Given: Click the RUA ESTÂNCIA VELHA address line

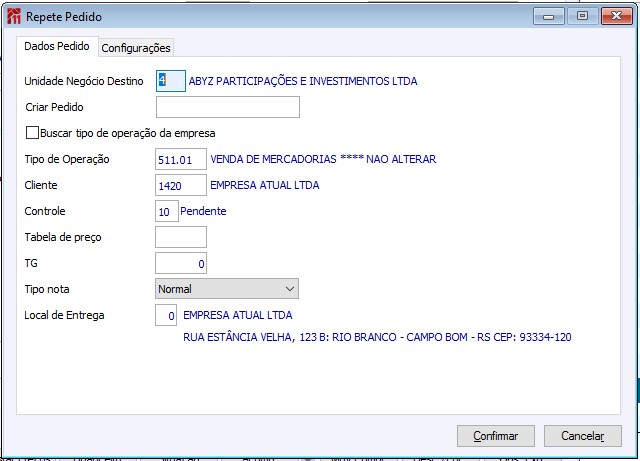Looking at the screenshot, I should (x=377, y=337).
